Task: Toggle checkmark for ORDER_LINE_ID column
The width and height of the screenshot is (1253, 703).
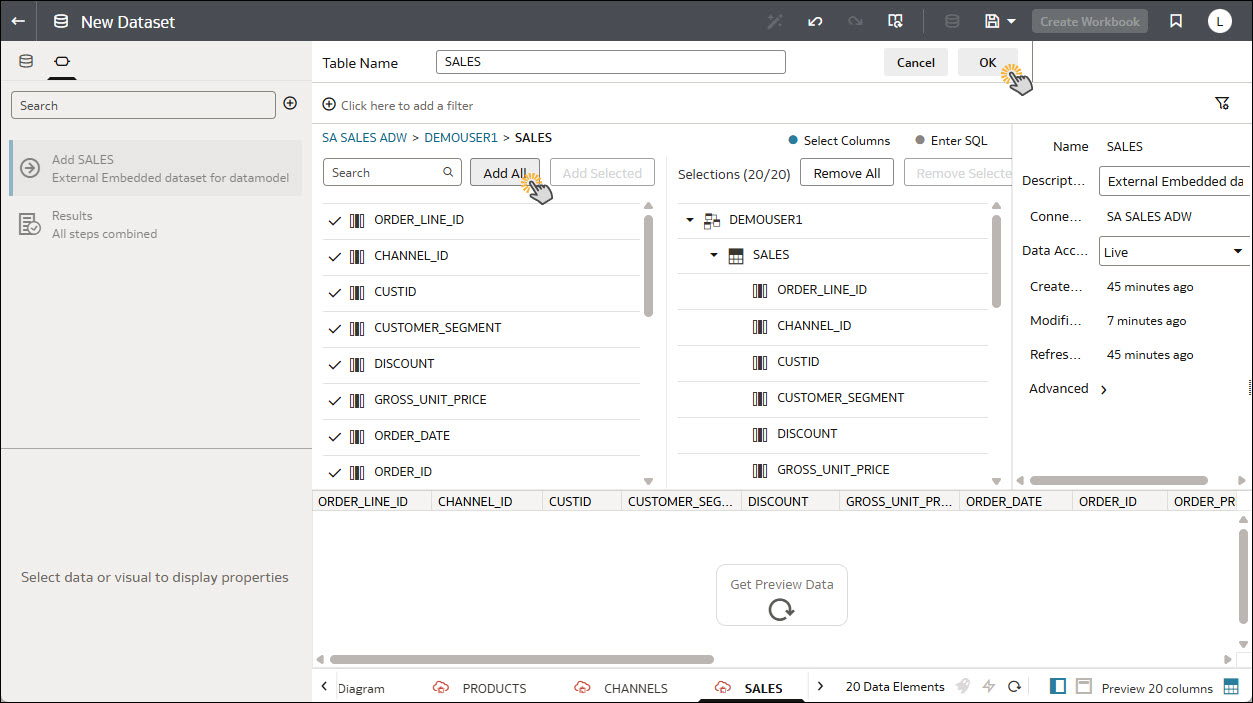Action: coord(335,220)
